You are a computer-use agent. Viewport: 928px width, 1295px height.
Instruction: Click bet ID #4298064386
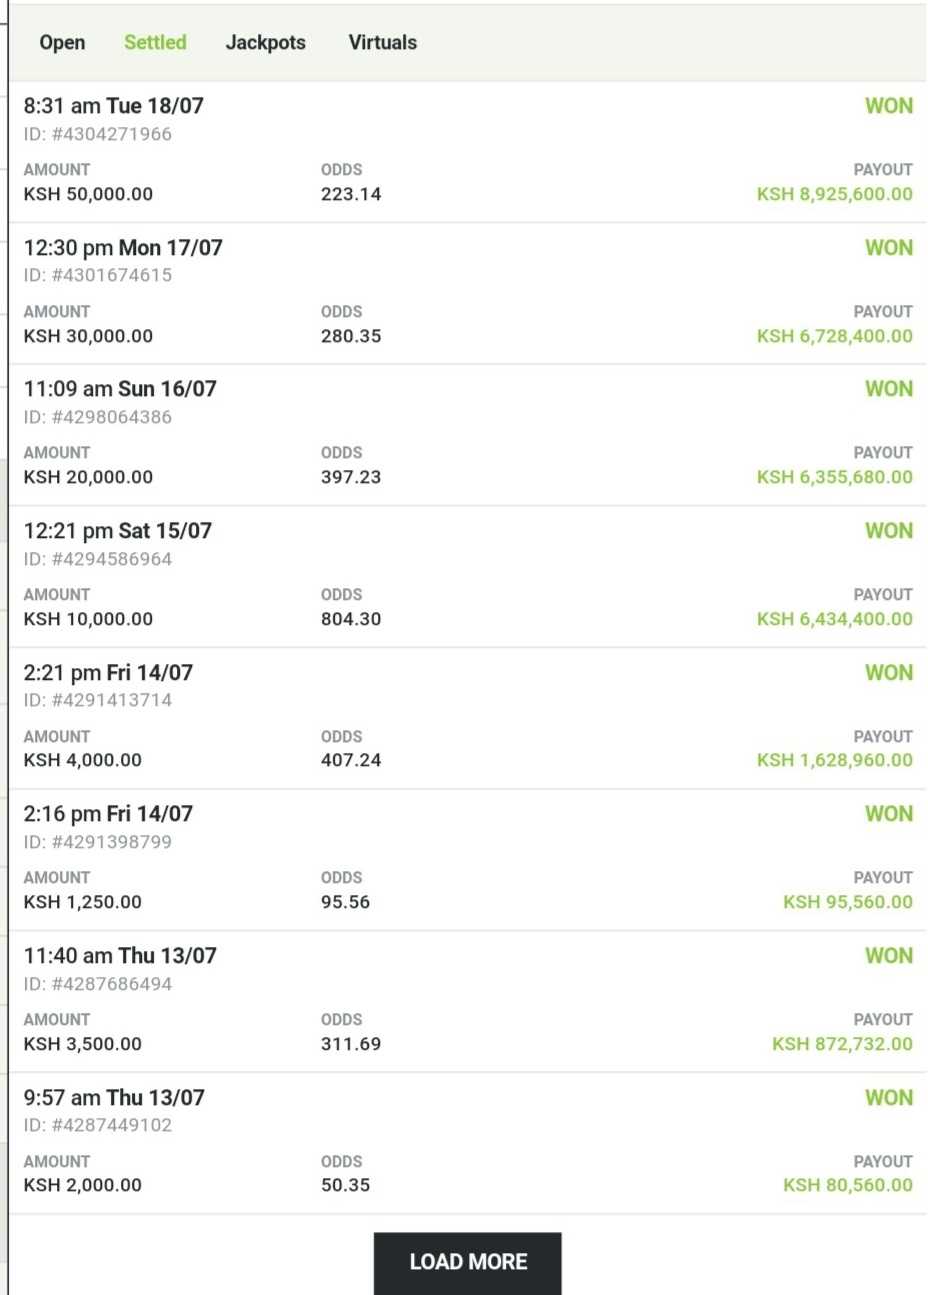[98, 417]
